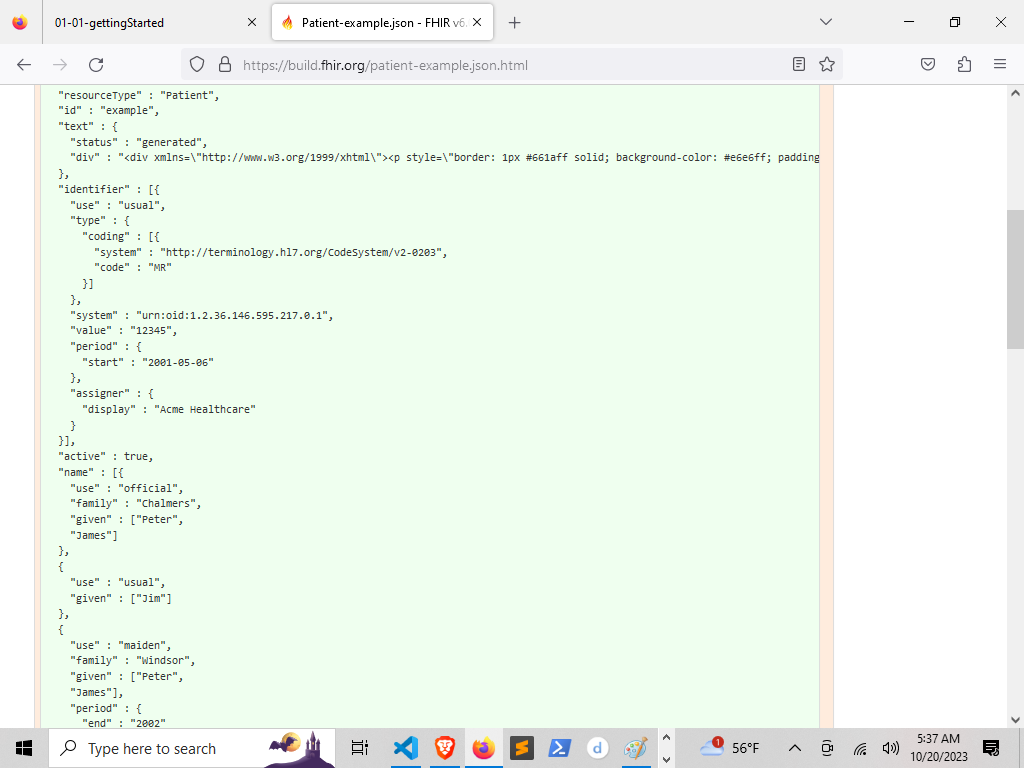Reload the current page
Screen dimensions: 1024x768
[x=96, y=65]
